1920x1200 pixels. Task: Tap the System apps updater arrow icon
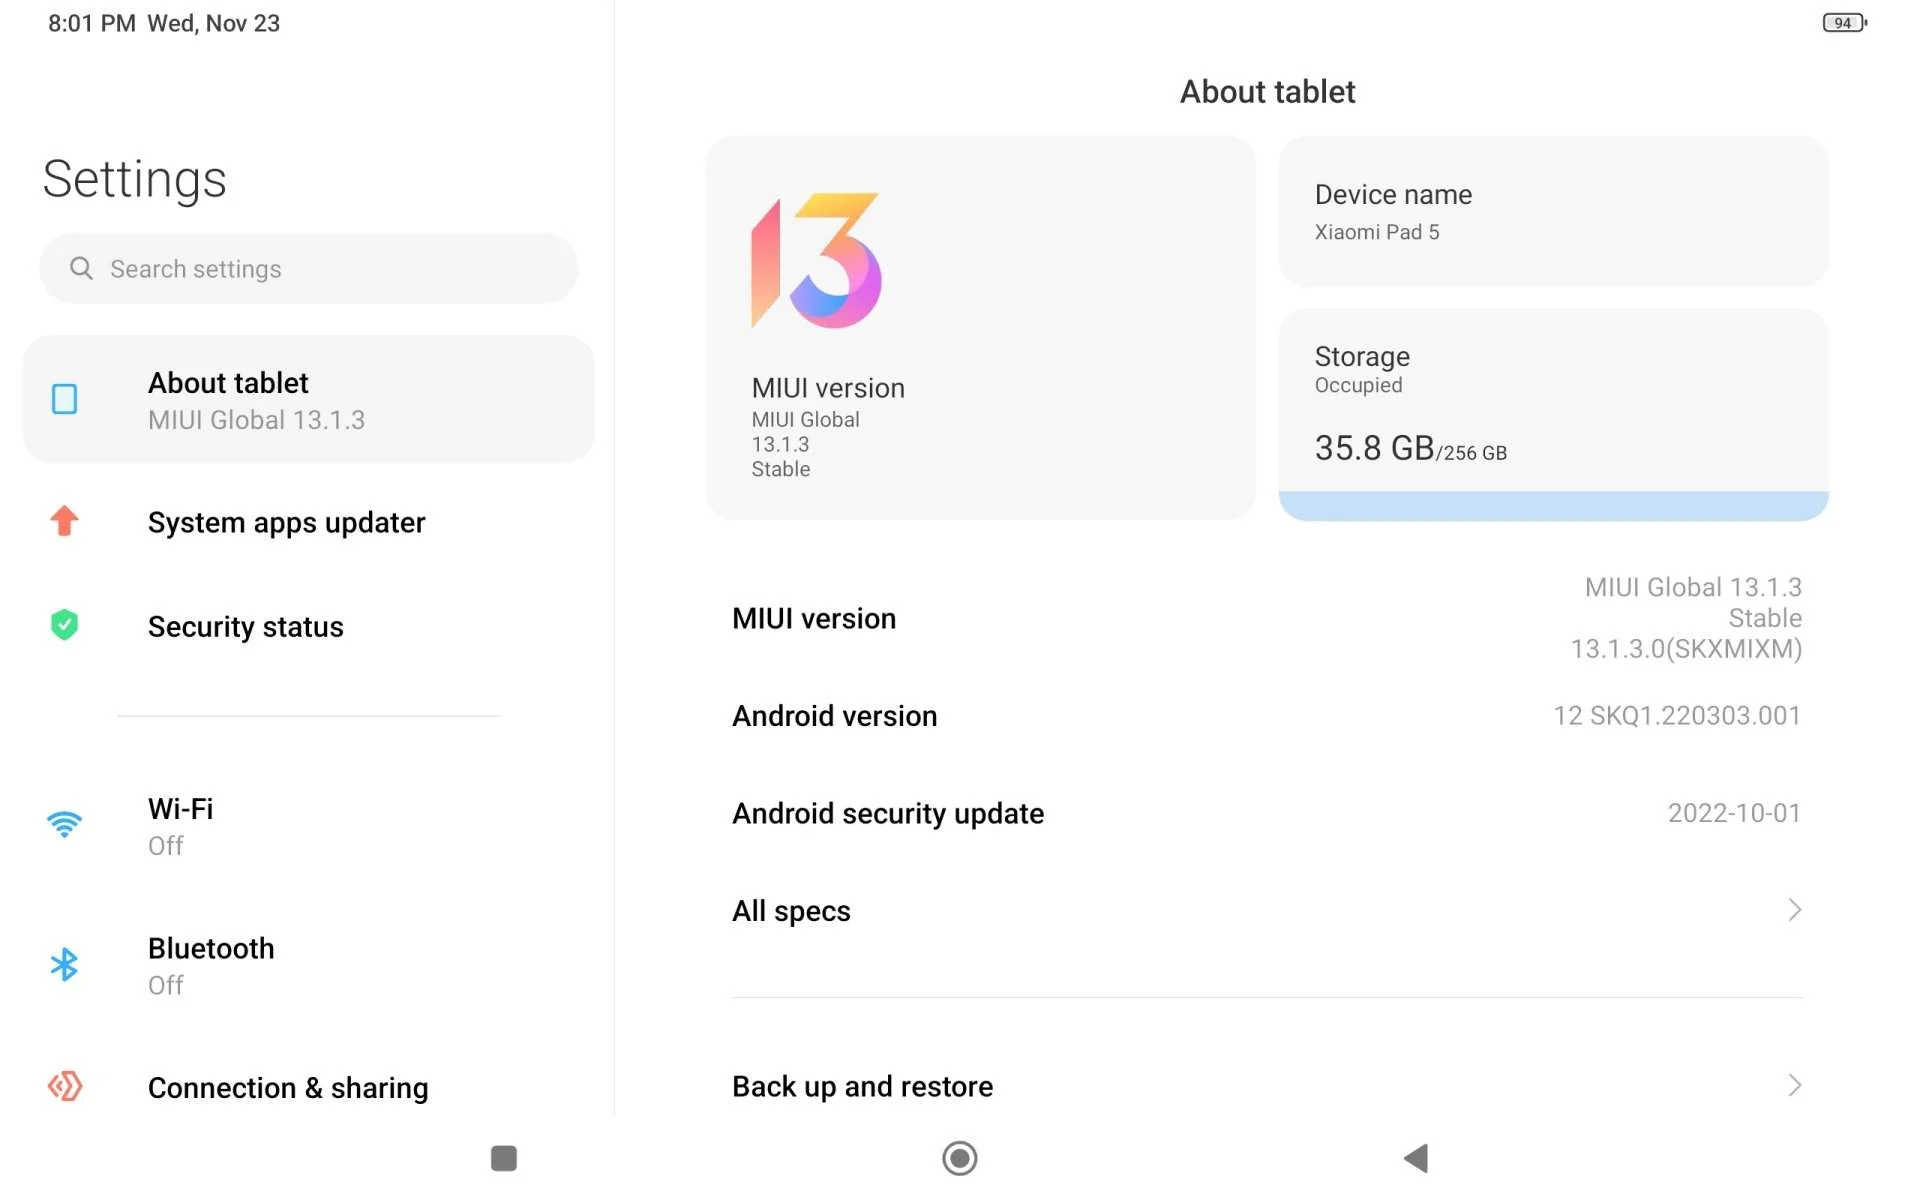[x=64, y=521]
